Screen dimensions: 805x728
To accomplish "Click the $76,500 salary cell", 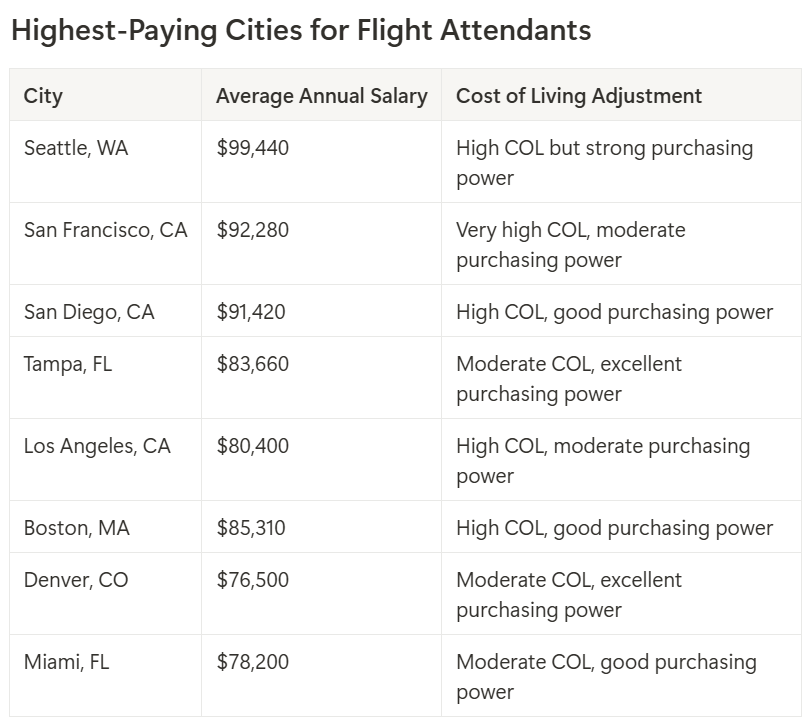I will (x=252, y=580).
